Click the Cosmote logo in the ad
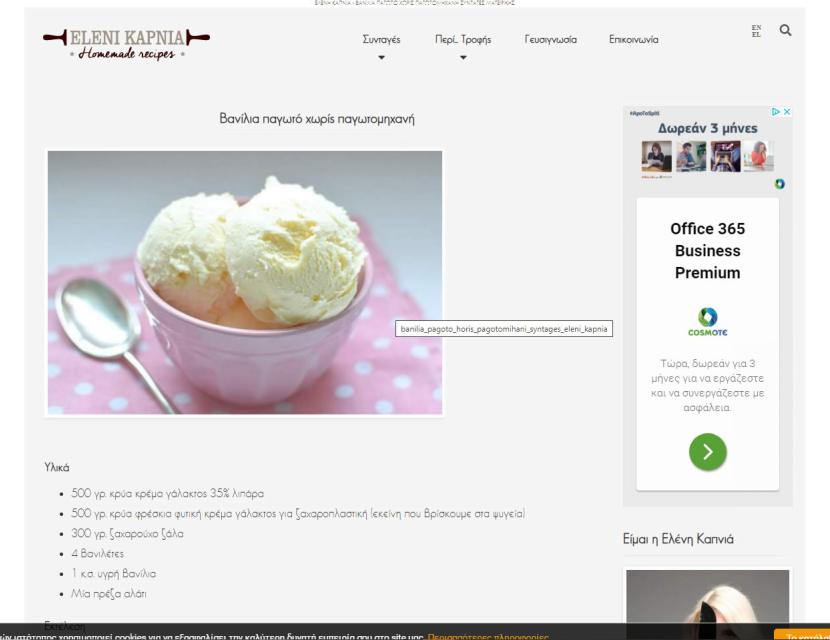This screenshot has width=830, height=640. point(708,322)
